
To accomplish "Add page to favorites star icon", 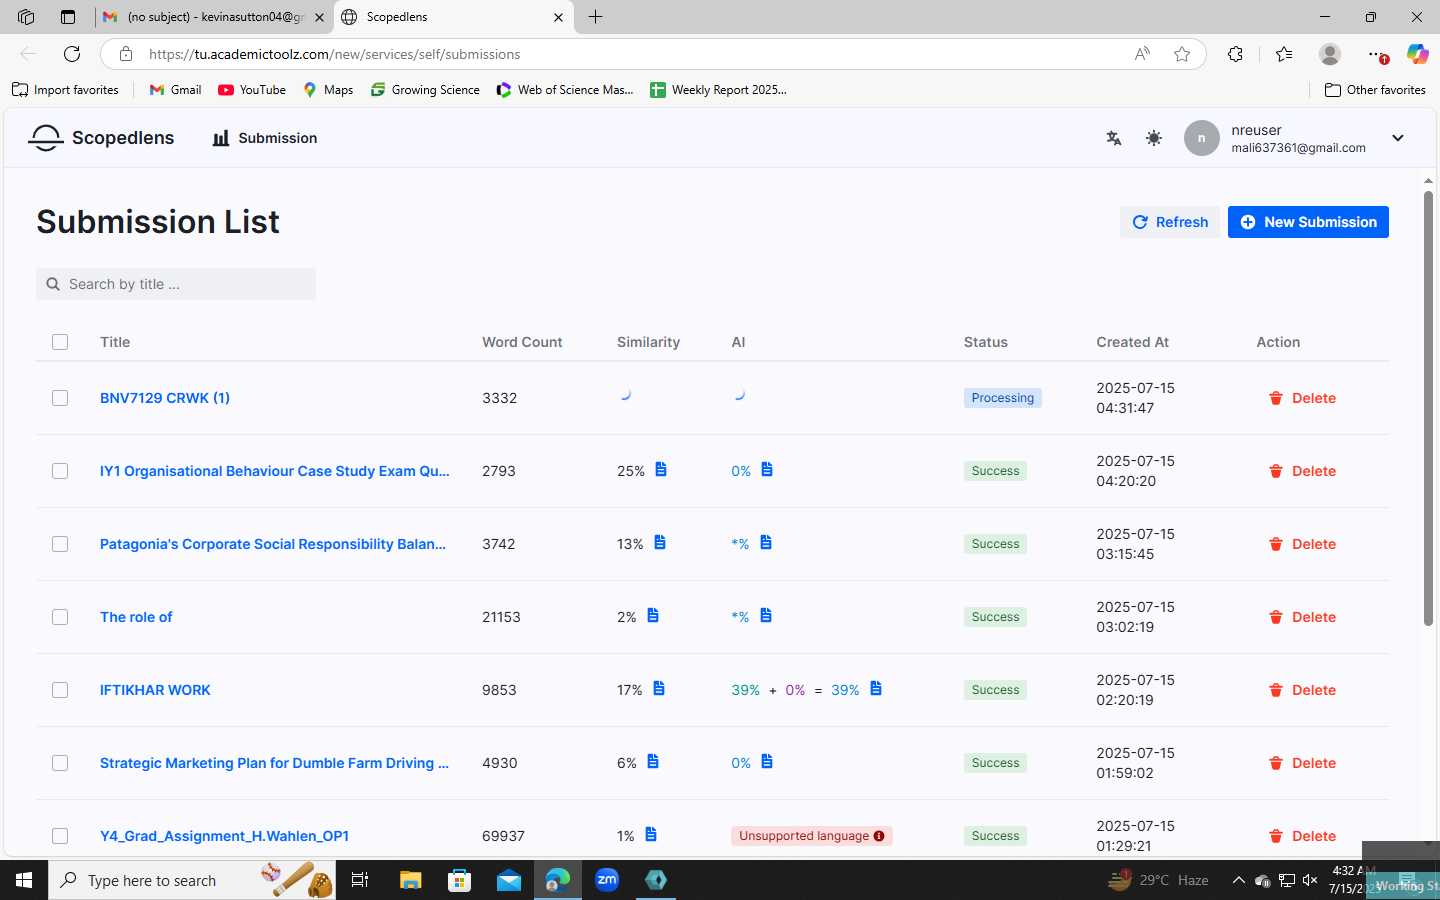I will click(x=1182, y=54).
